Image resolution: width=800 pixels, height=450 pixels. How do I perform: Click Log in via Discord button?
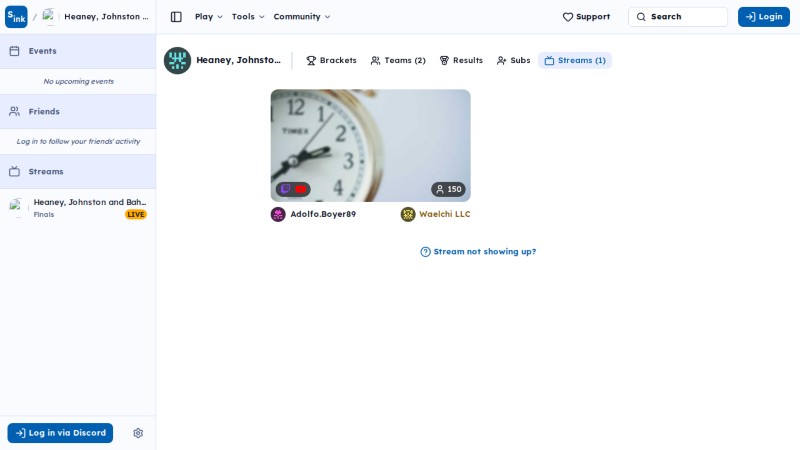click(60, 433)
